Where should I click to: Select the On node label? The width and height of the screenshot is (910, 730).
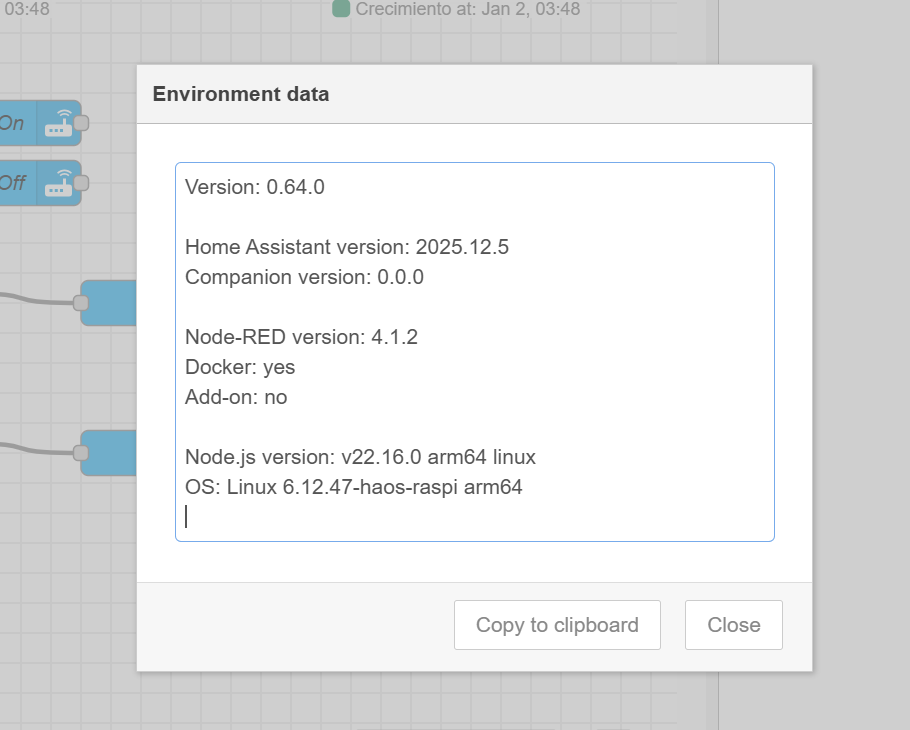[x=12, y=123]
